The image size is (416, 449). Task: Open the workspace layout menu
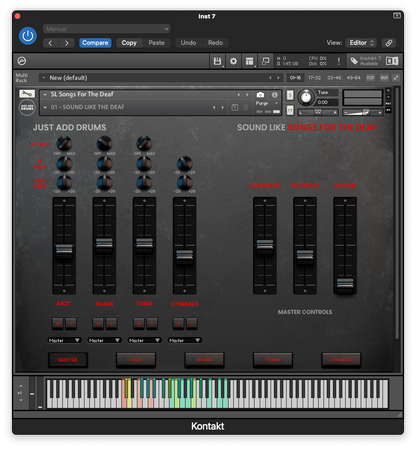249,61
